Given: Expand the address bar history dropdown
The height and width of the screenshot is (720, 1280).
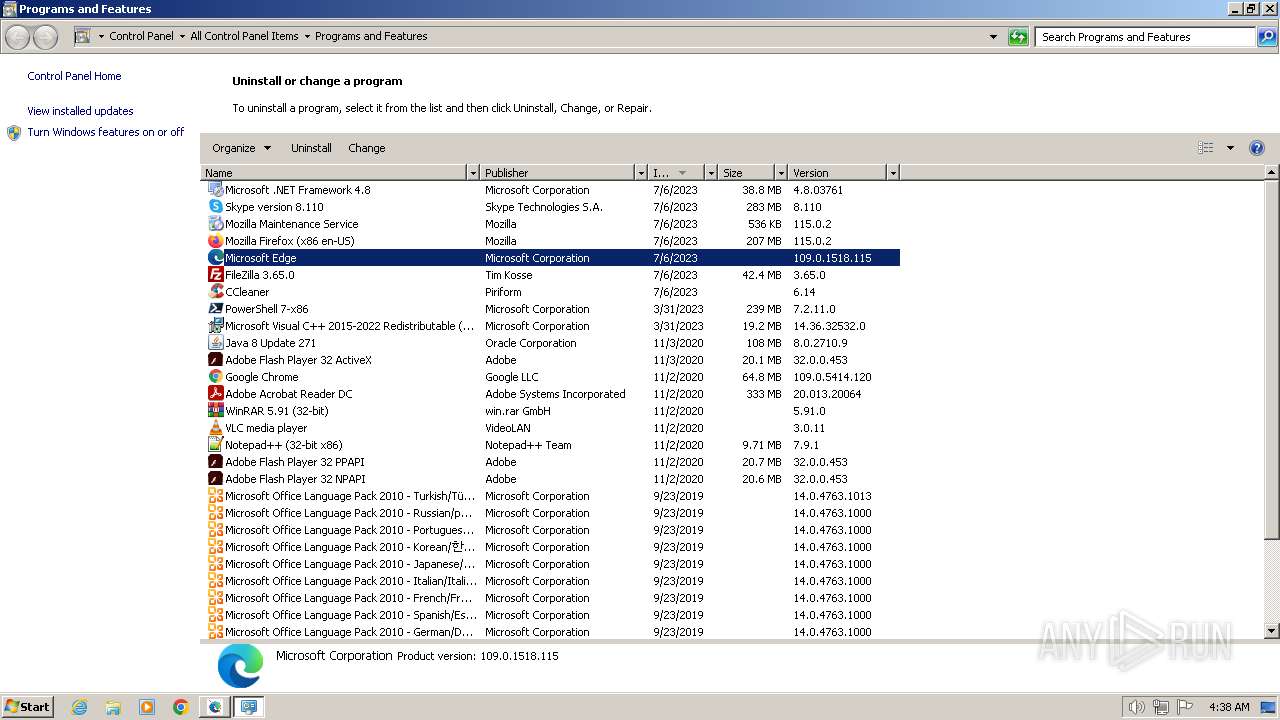Looking at the screenshot, I should point(993,37).
